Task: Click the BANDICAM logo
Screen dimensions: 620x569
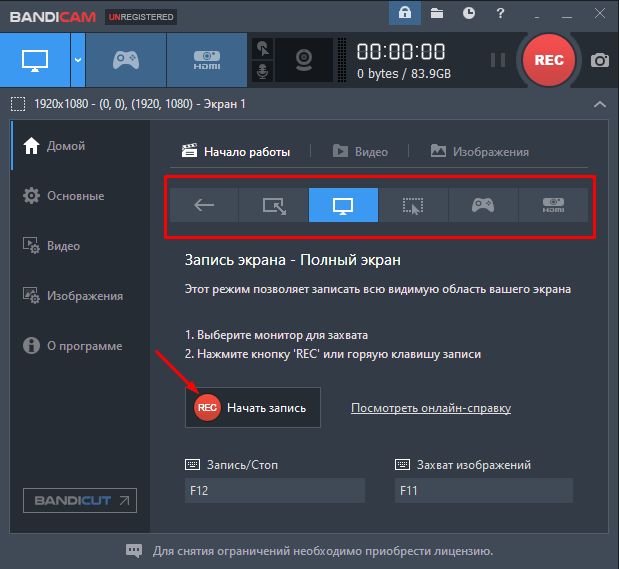Action: click(53, 17)
